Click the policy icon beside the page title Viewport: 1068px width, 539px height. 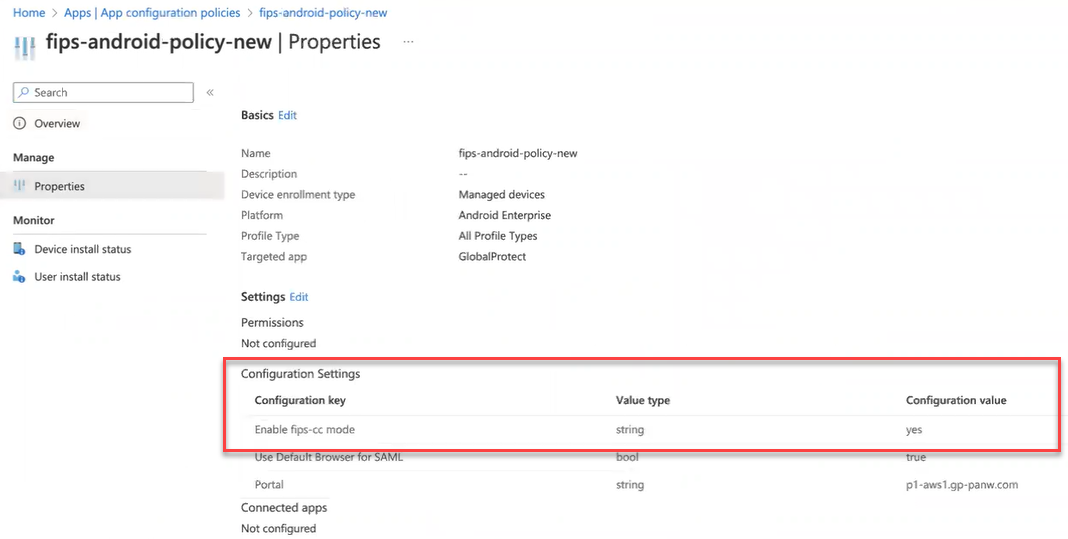[x=25, y=45]
